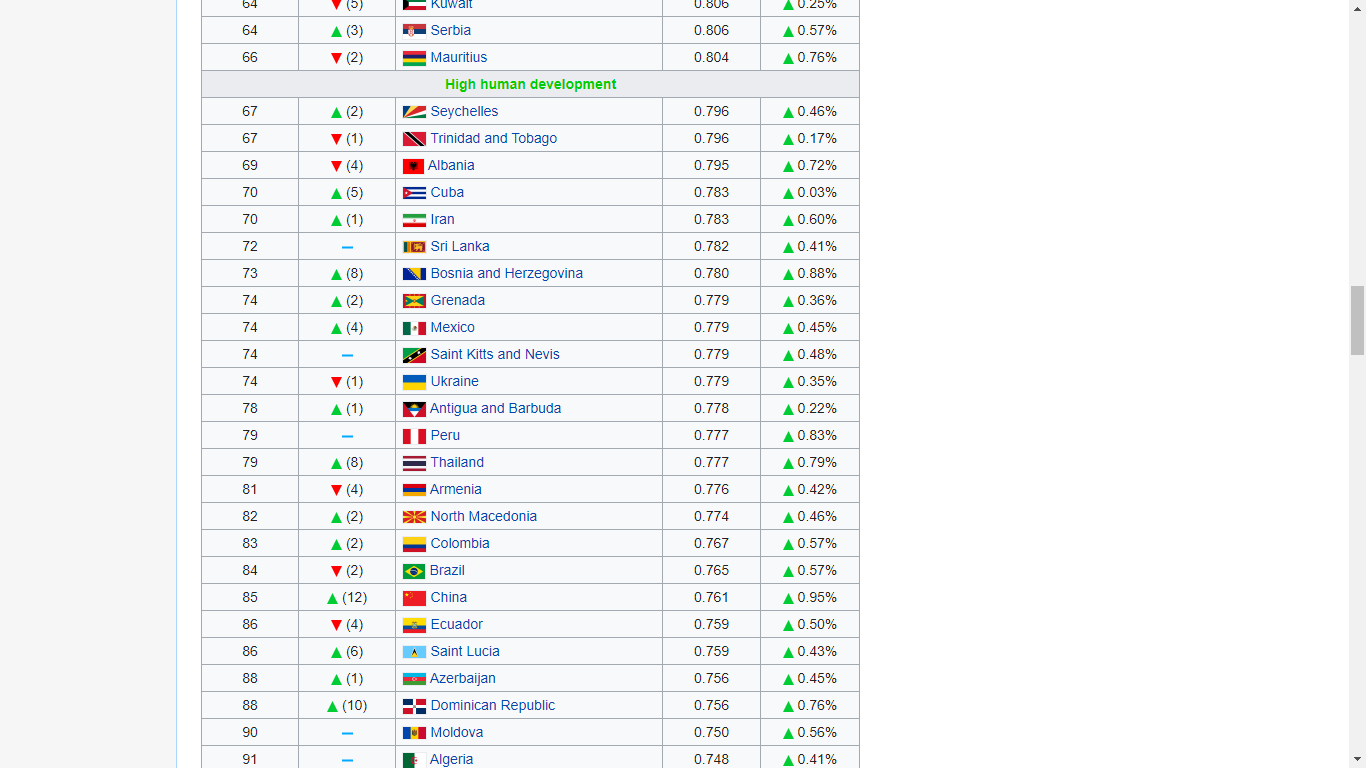Click the Antigua and Barbuda flag icon
This screenshot has height=768, width=1366.
coord(414,409)
